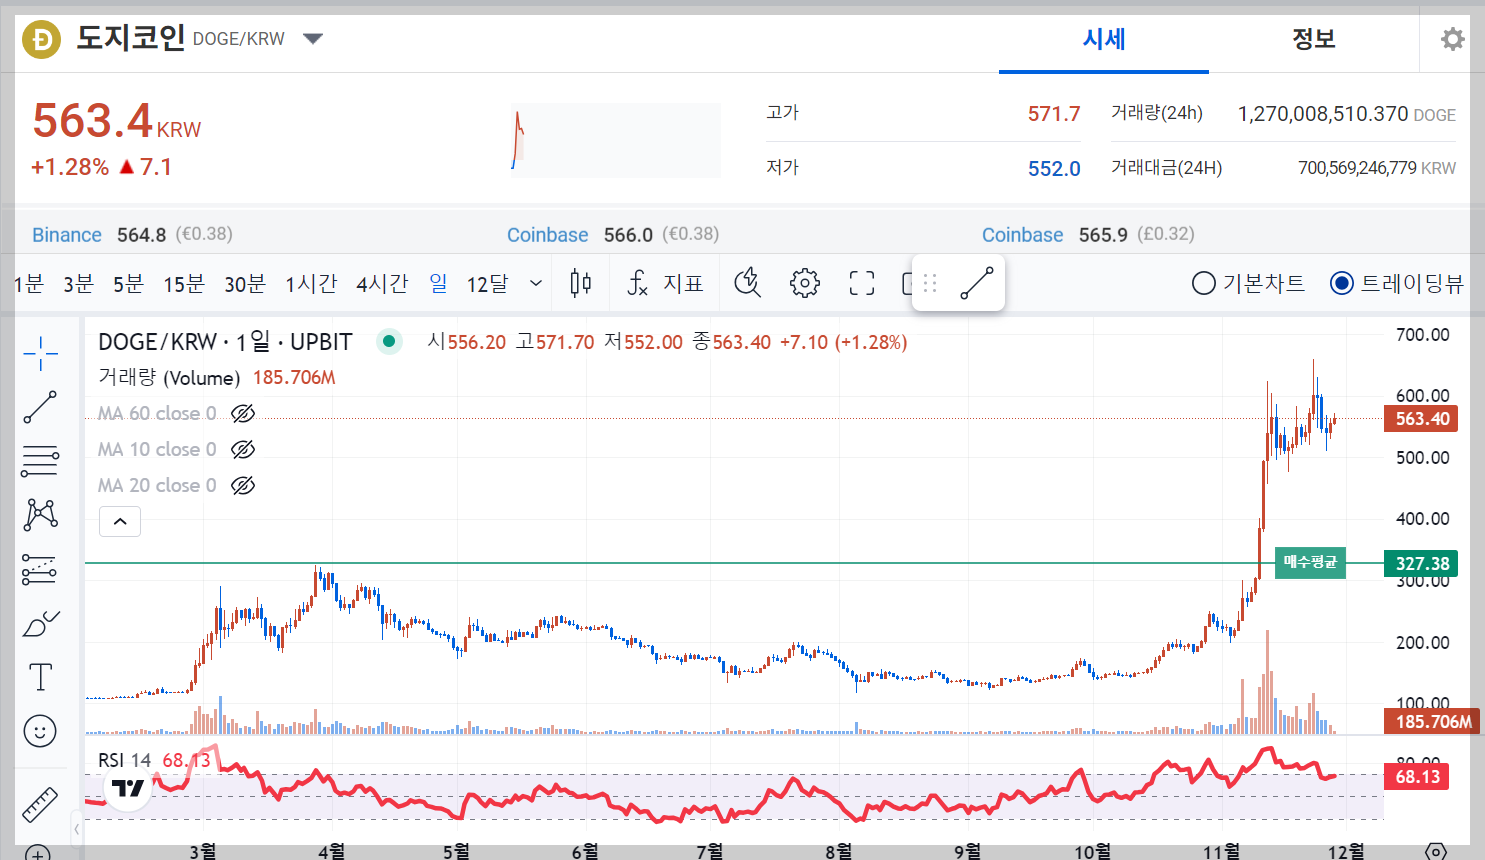Select the trend line drawing tool
This screenshot has height=860, width=1485.
click(x=40, y=407)
